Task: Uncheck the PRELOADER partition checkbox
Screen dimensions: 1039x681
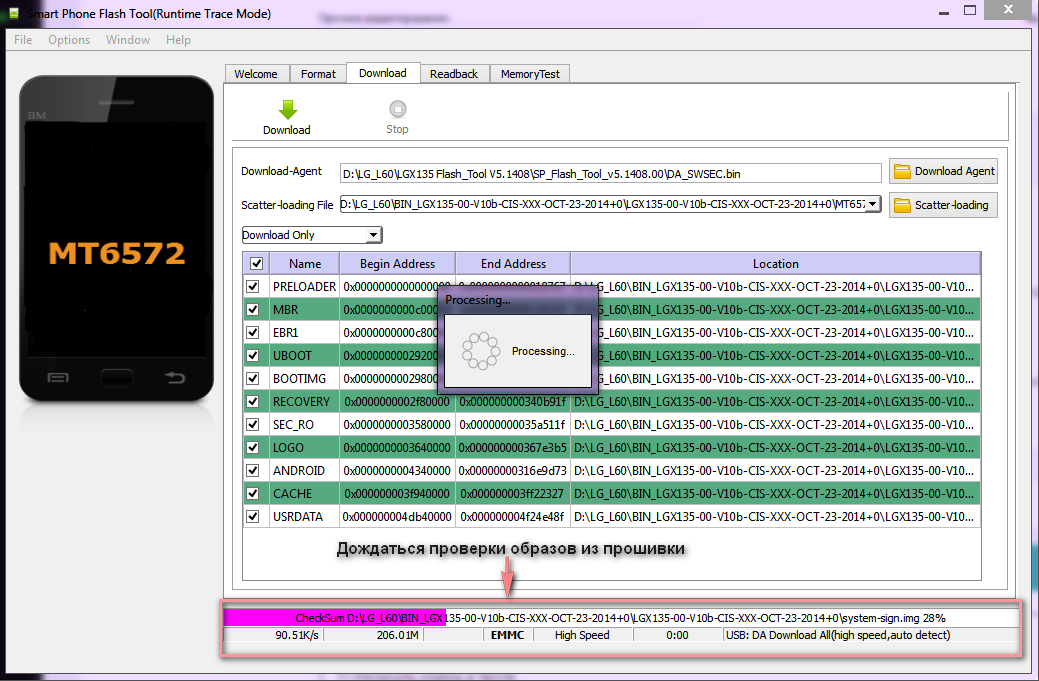Action: [x=256, y=287]
